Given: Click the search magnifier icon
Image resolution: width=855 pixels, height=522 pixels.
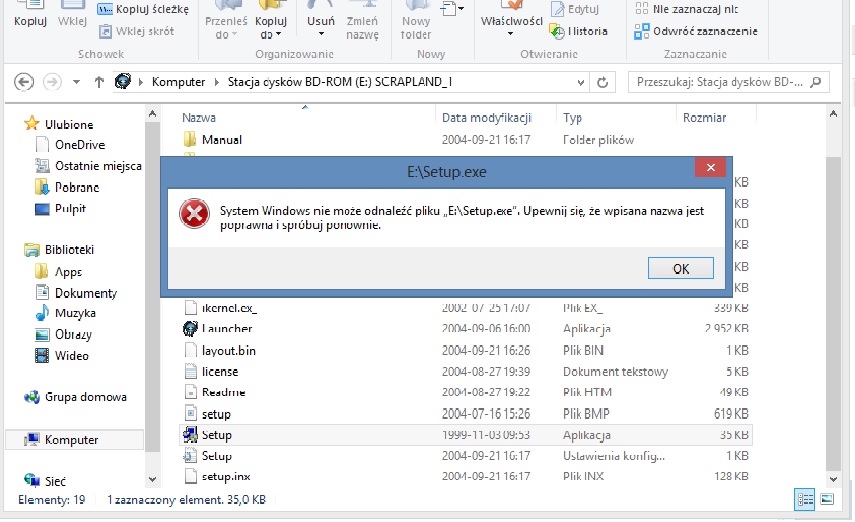Looking at the screenshot, I should pyautogui.click(x=815, y=82).
